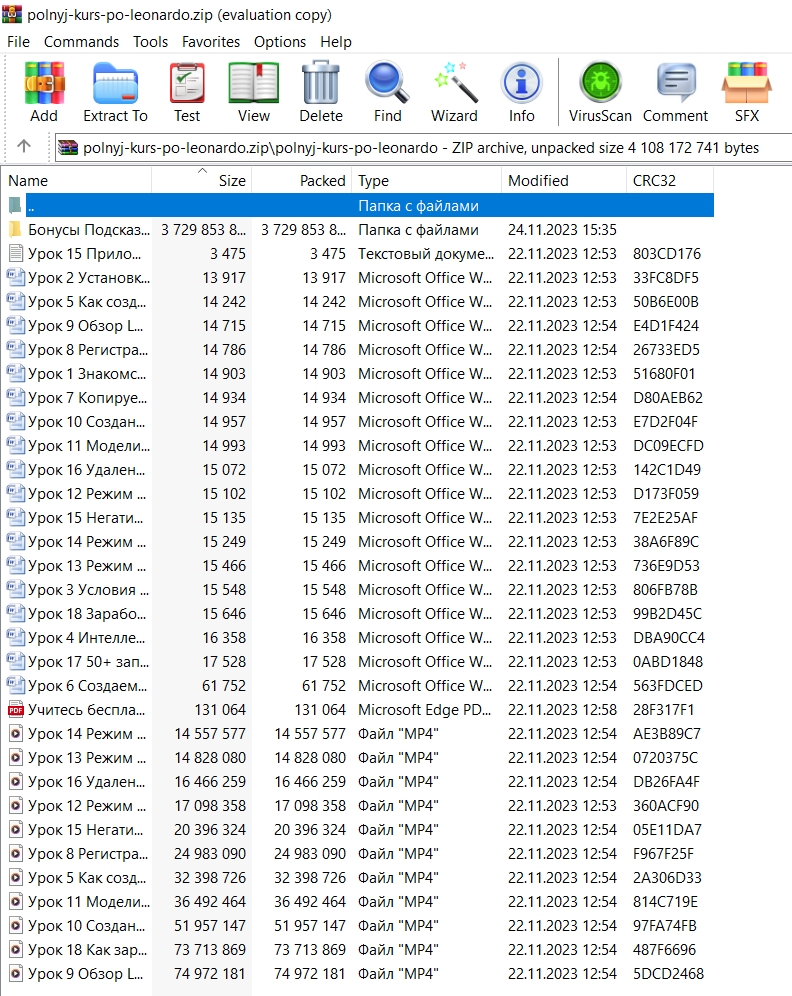Go up one folder with arrow
The image size is (792, 996).
click(24, 147)
